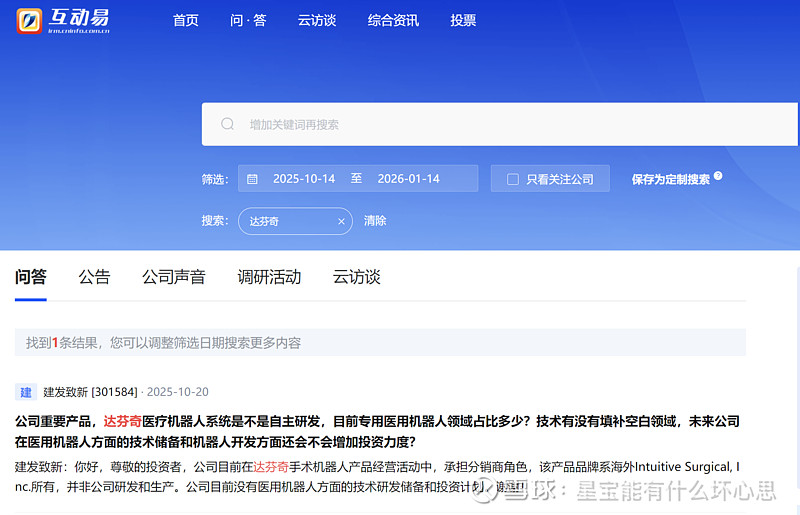Open the question about 达芬奇医疗机器人系统

click(x=377, y=431)
